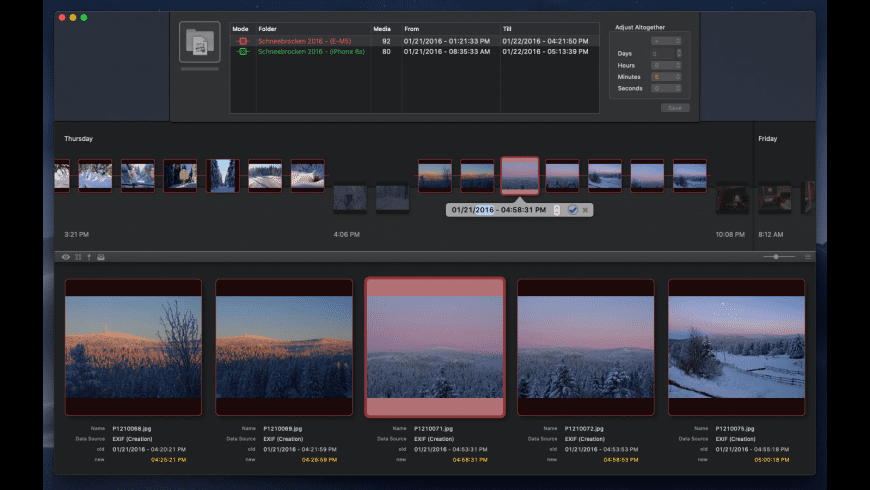
Task: Click the 3:21 PM timeline time label
Action: point(77,235)
